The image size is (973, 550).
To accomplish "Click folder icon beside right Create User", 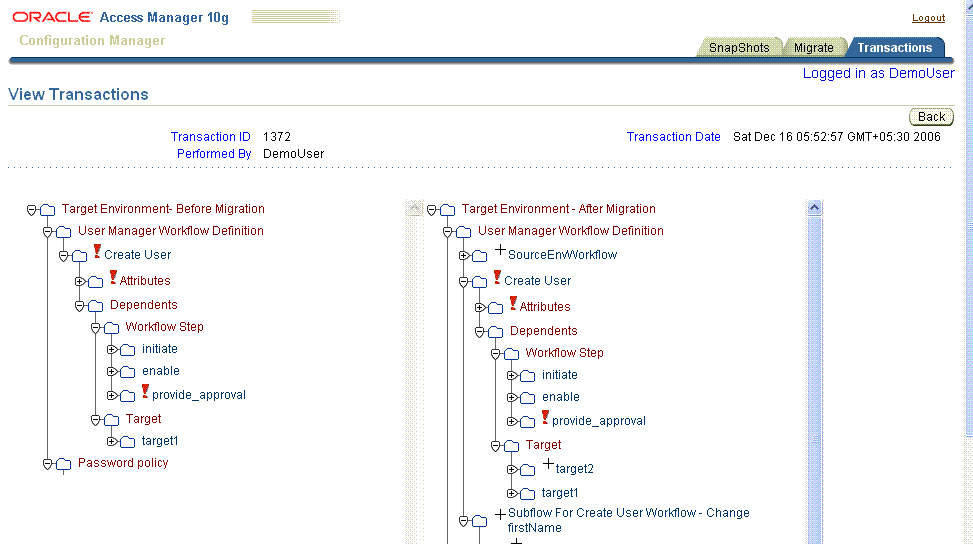I will click(x=480, y=282).
